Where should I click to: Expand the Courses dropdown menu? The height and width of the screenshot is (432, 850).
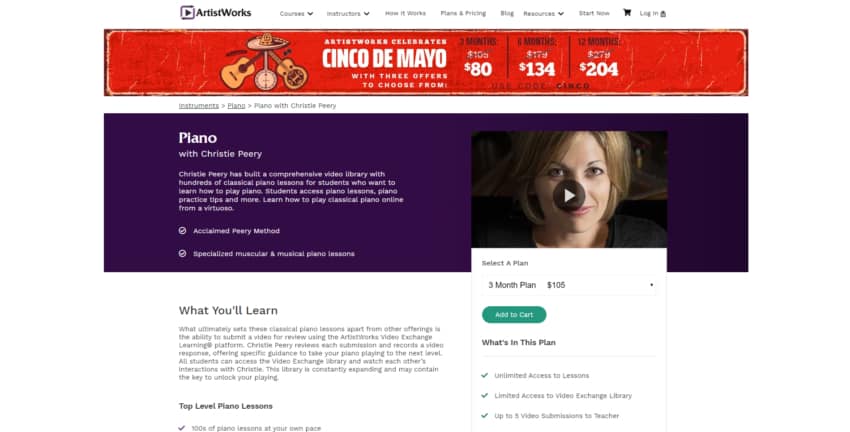[296, 14]
